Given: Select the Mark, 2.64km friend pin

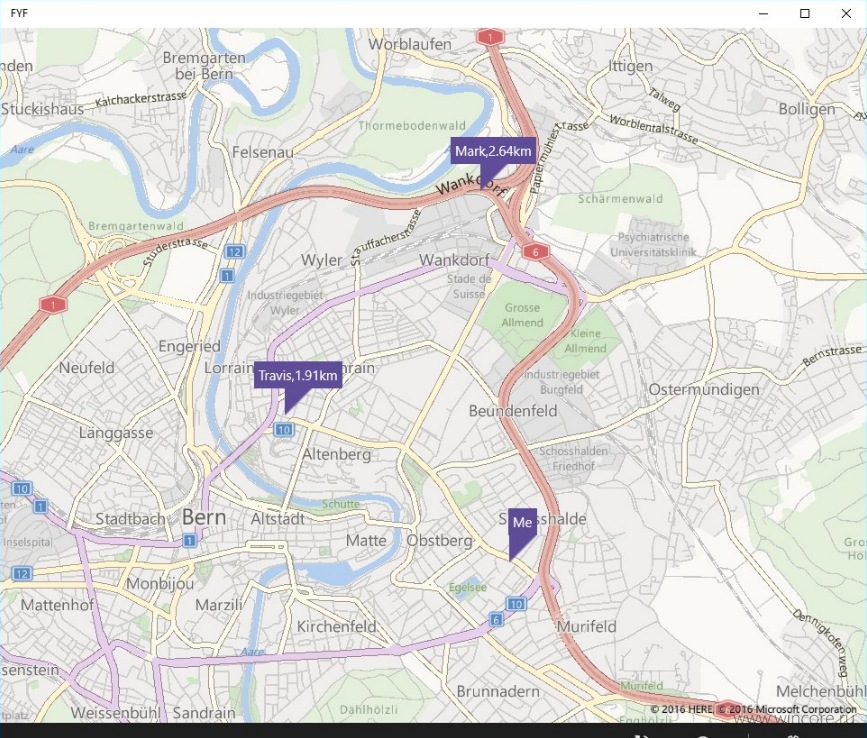Looking at the screenshot, I should point(493,151).
